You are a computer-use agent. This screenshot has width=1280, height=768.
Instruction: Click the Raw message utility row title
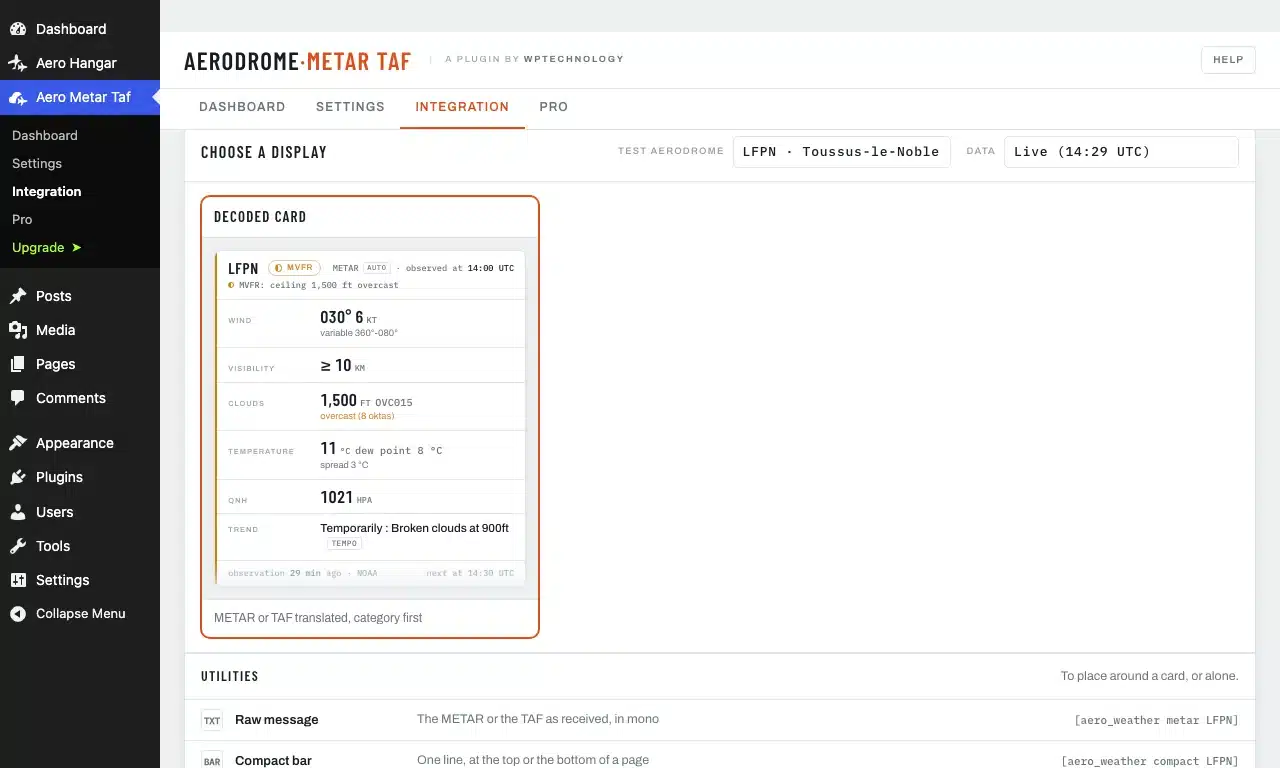[276, 720]
